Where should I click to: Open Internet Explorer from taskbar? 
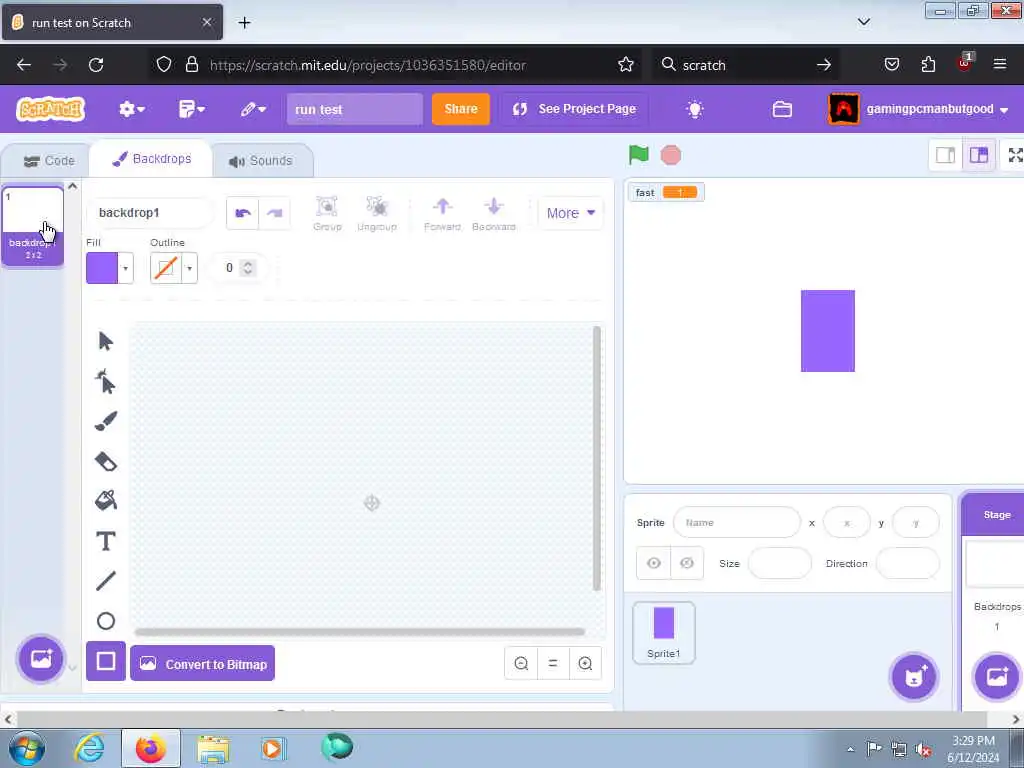click(90, 748)
